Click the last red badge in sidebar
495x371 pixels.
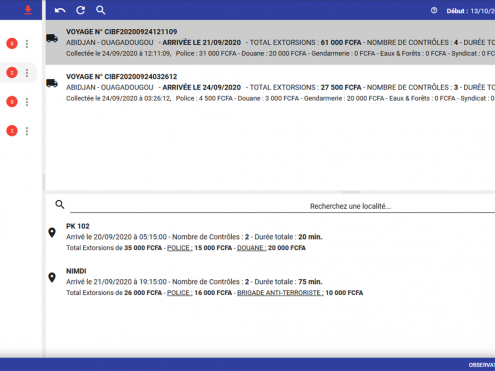pos(12,131)
